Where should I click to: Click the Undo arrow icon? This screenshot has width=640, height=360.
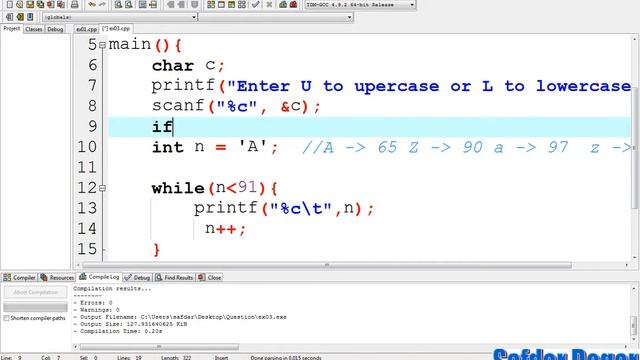pyautogui.click(x=92, y=5)
